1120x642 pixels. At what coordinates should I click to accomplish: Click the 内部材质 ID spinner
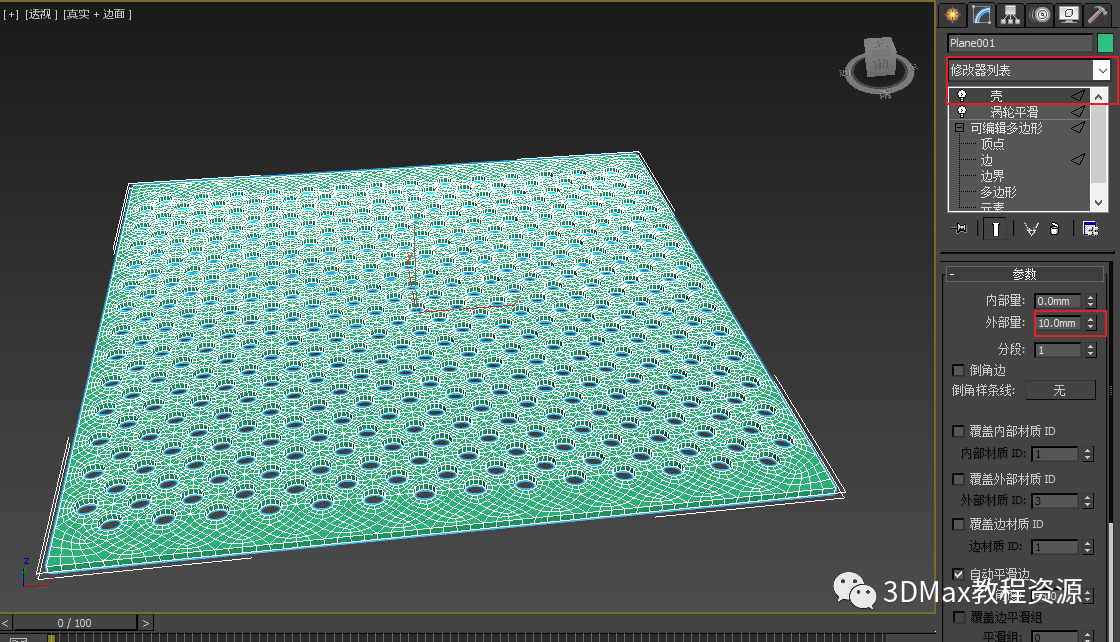coord(1087,453)
